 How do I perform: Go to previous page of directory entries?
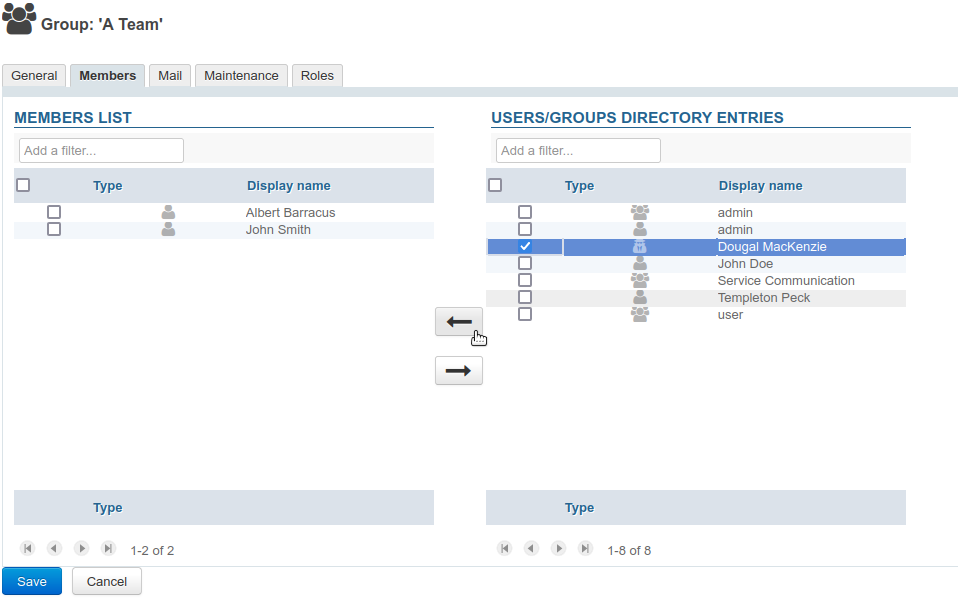(532, 549)
